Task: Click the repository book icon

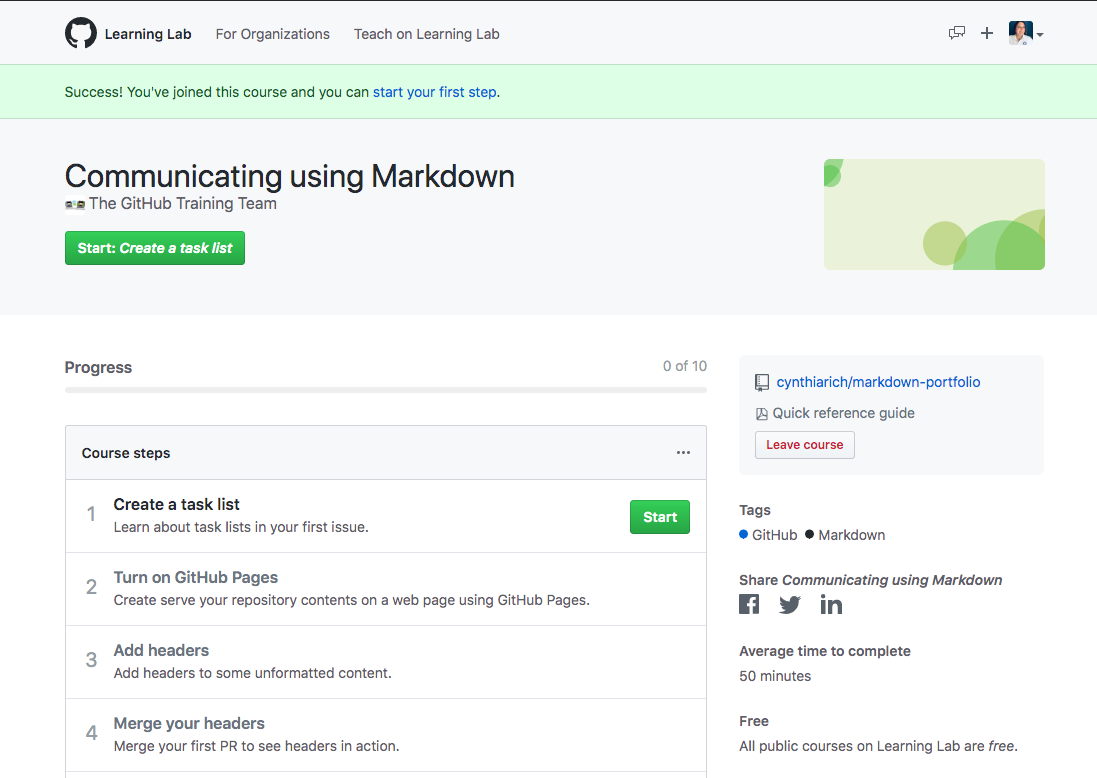Action: pyautogui.click(x=762, y=383)
